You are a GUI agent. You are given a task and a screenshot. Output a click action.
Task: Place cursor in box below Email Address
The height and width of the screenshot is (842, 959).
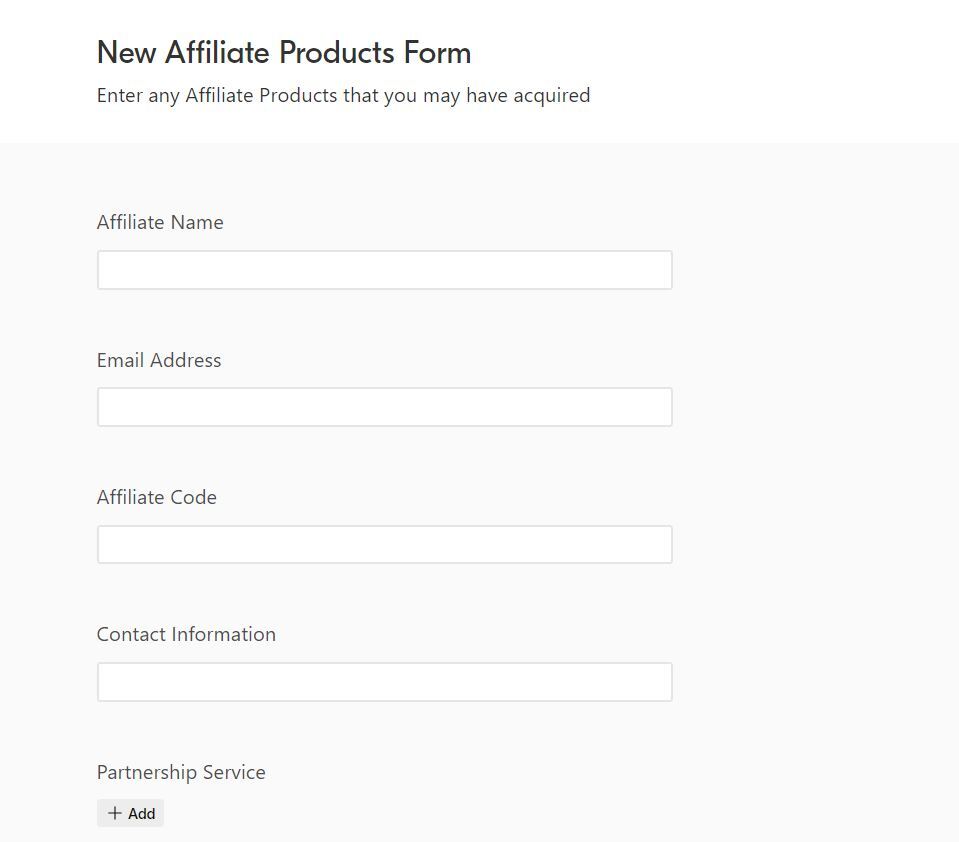click(384, 407)
